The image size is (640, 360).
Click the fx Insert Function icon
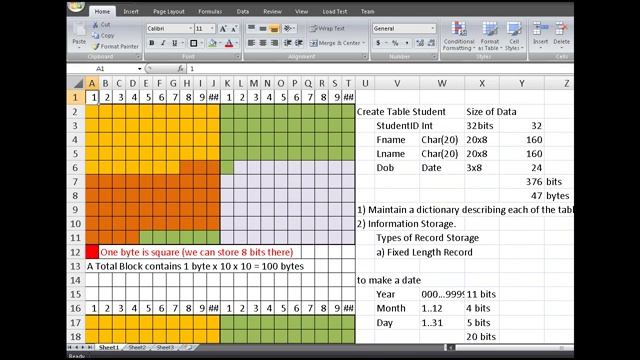[180, 69]
